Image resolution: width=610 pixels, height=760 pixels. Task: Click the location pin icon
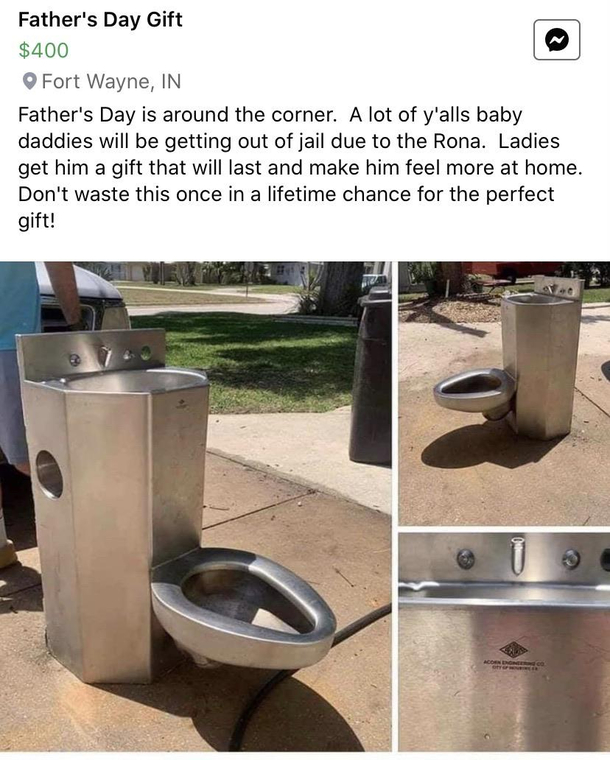click(30, 81)
